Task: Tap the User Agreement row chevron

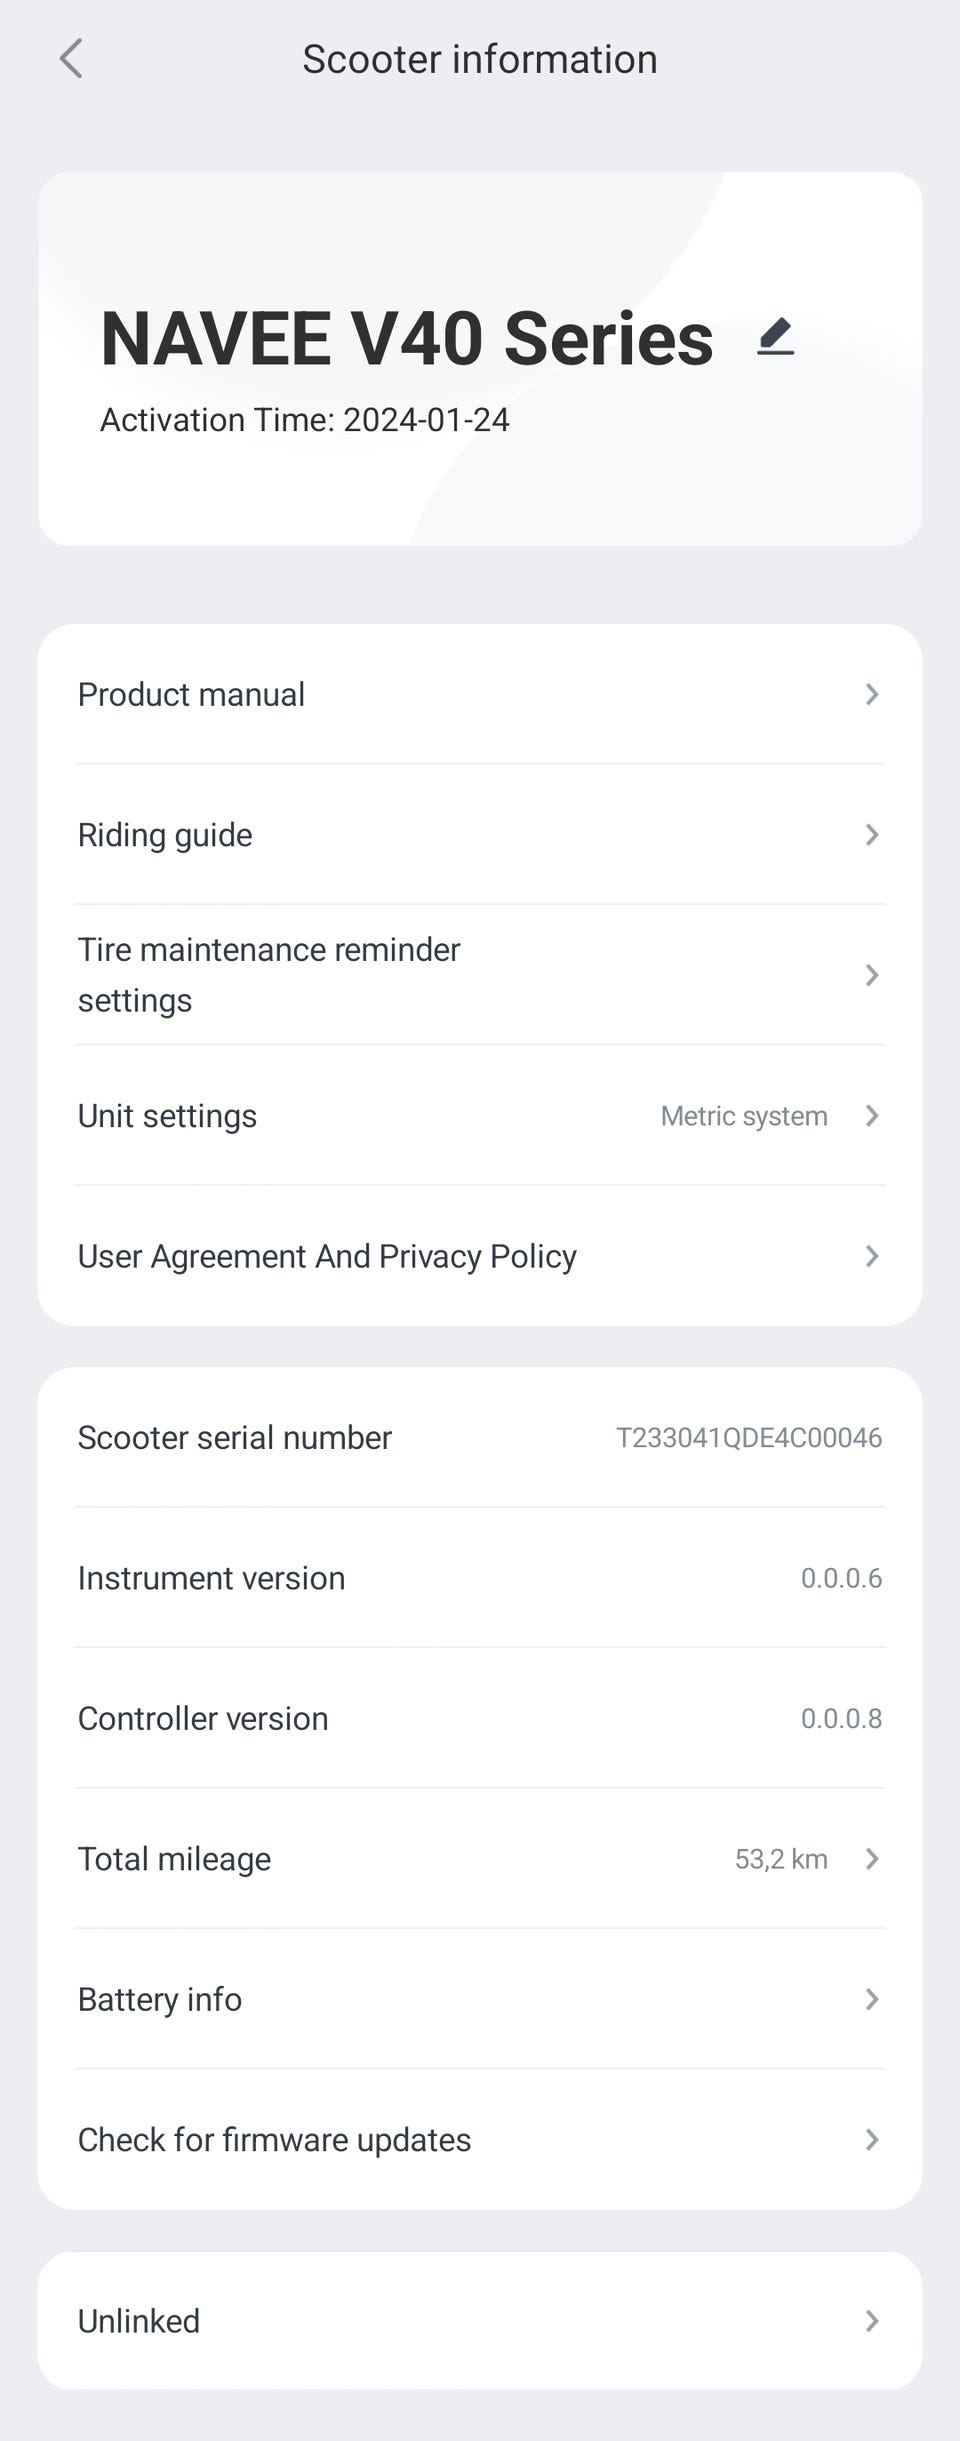Action: pos(872,1256)
